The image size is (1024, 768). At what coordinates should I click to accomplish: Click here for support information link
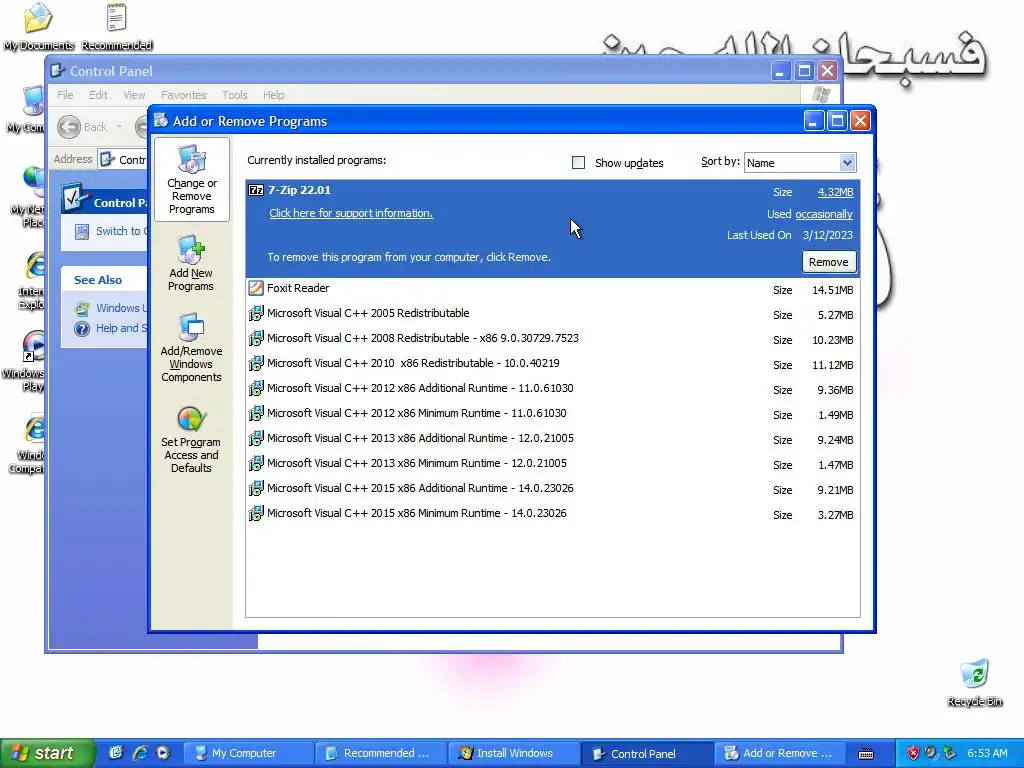[x=351, y=213]
